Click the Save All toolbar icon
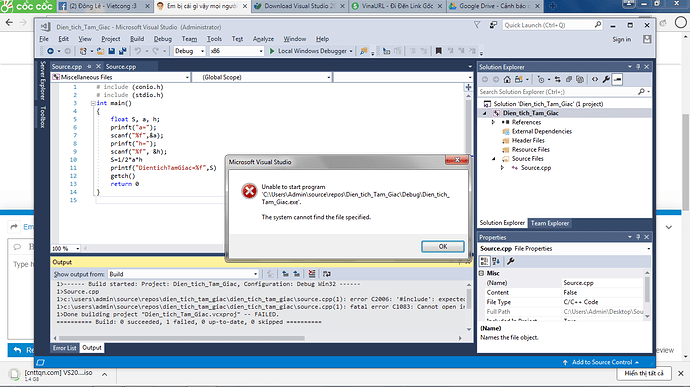Screen dimensions: 690x387 (x=123, y=51)
